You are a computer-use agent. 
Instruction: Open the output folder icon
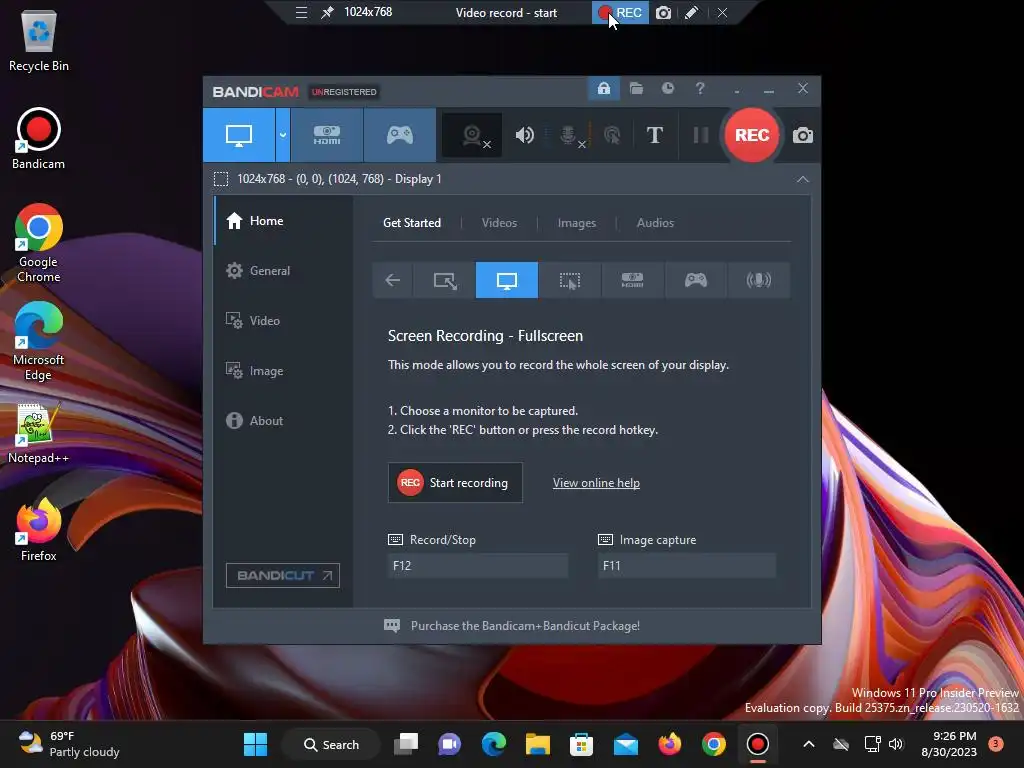[636, 88]
